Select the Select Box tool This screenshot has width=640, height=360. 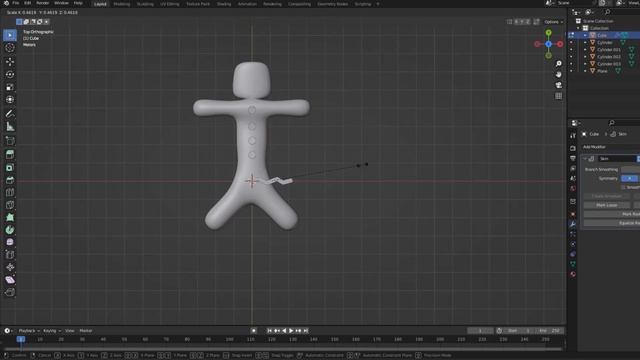(x=10, y=35)
